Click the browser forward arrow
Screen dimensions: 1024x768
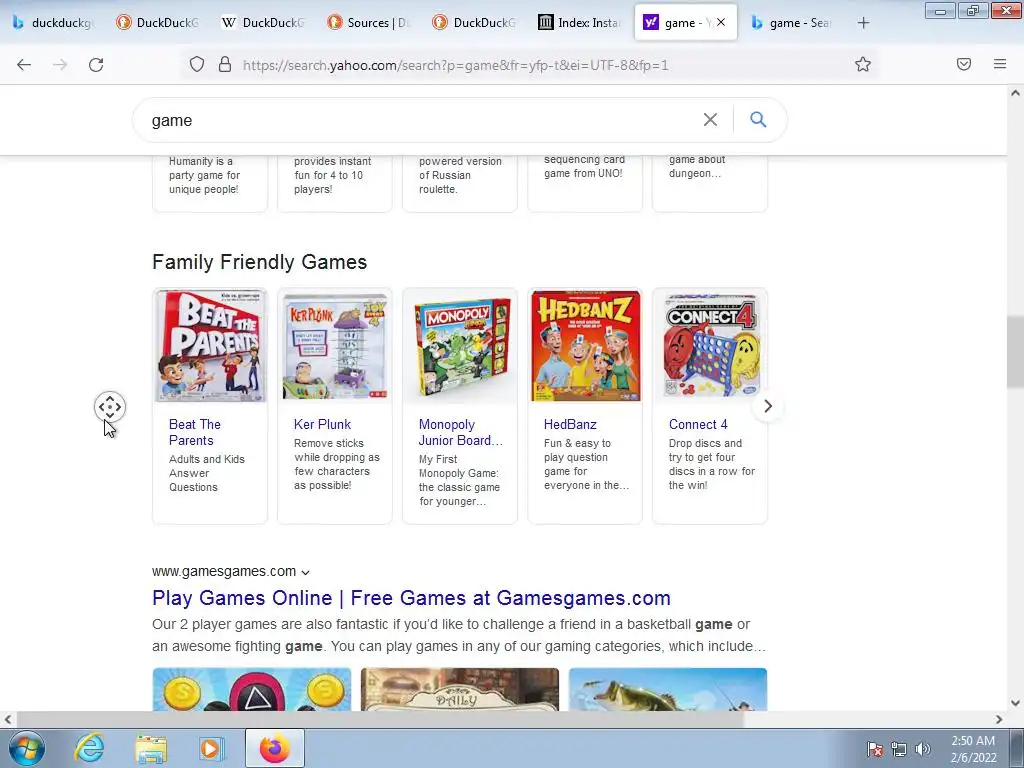tap(60, 65)
